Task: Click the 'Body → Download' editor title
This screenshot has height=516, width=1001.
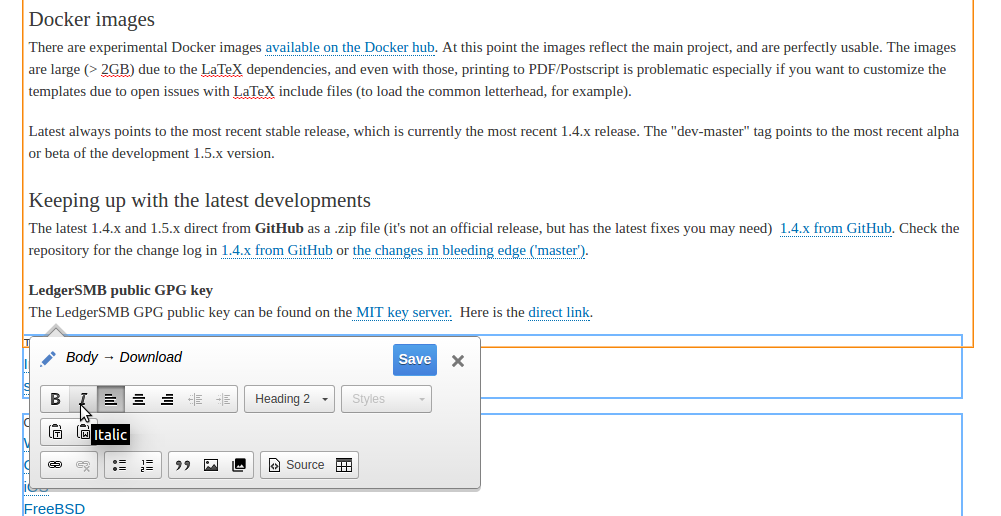Action: pos(124,357)
